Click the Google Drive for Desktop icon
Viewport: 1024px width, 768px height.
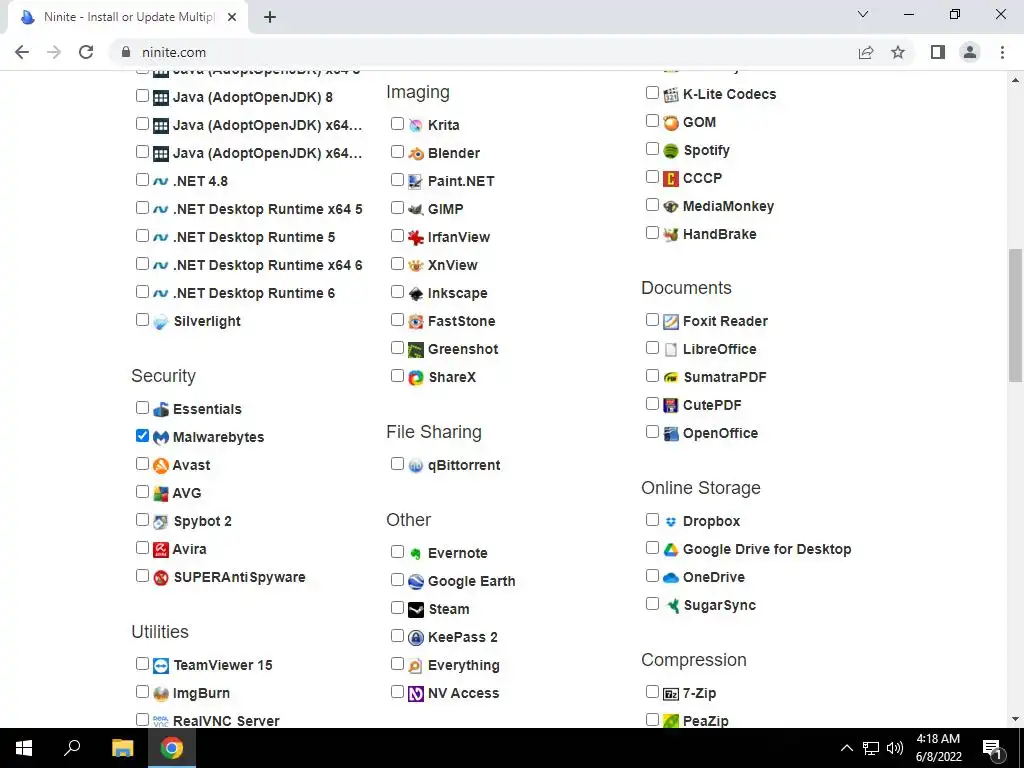pyautogui.click(x=671, y=549)
